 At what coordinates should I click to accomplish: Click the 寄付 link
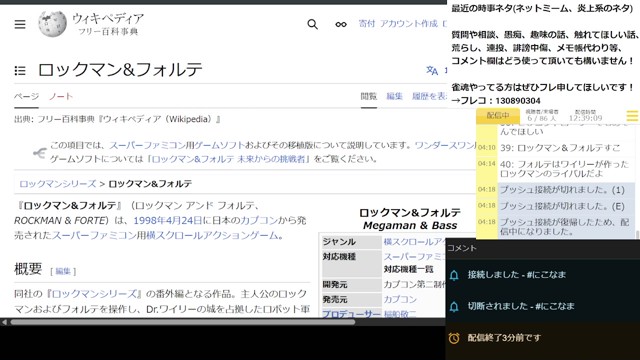click(x=367, y=24)
